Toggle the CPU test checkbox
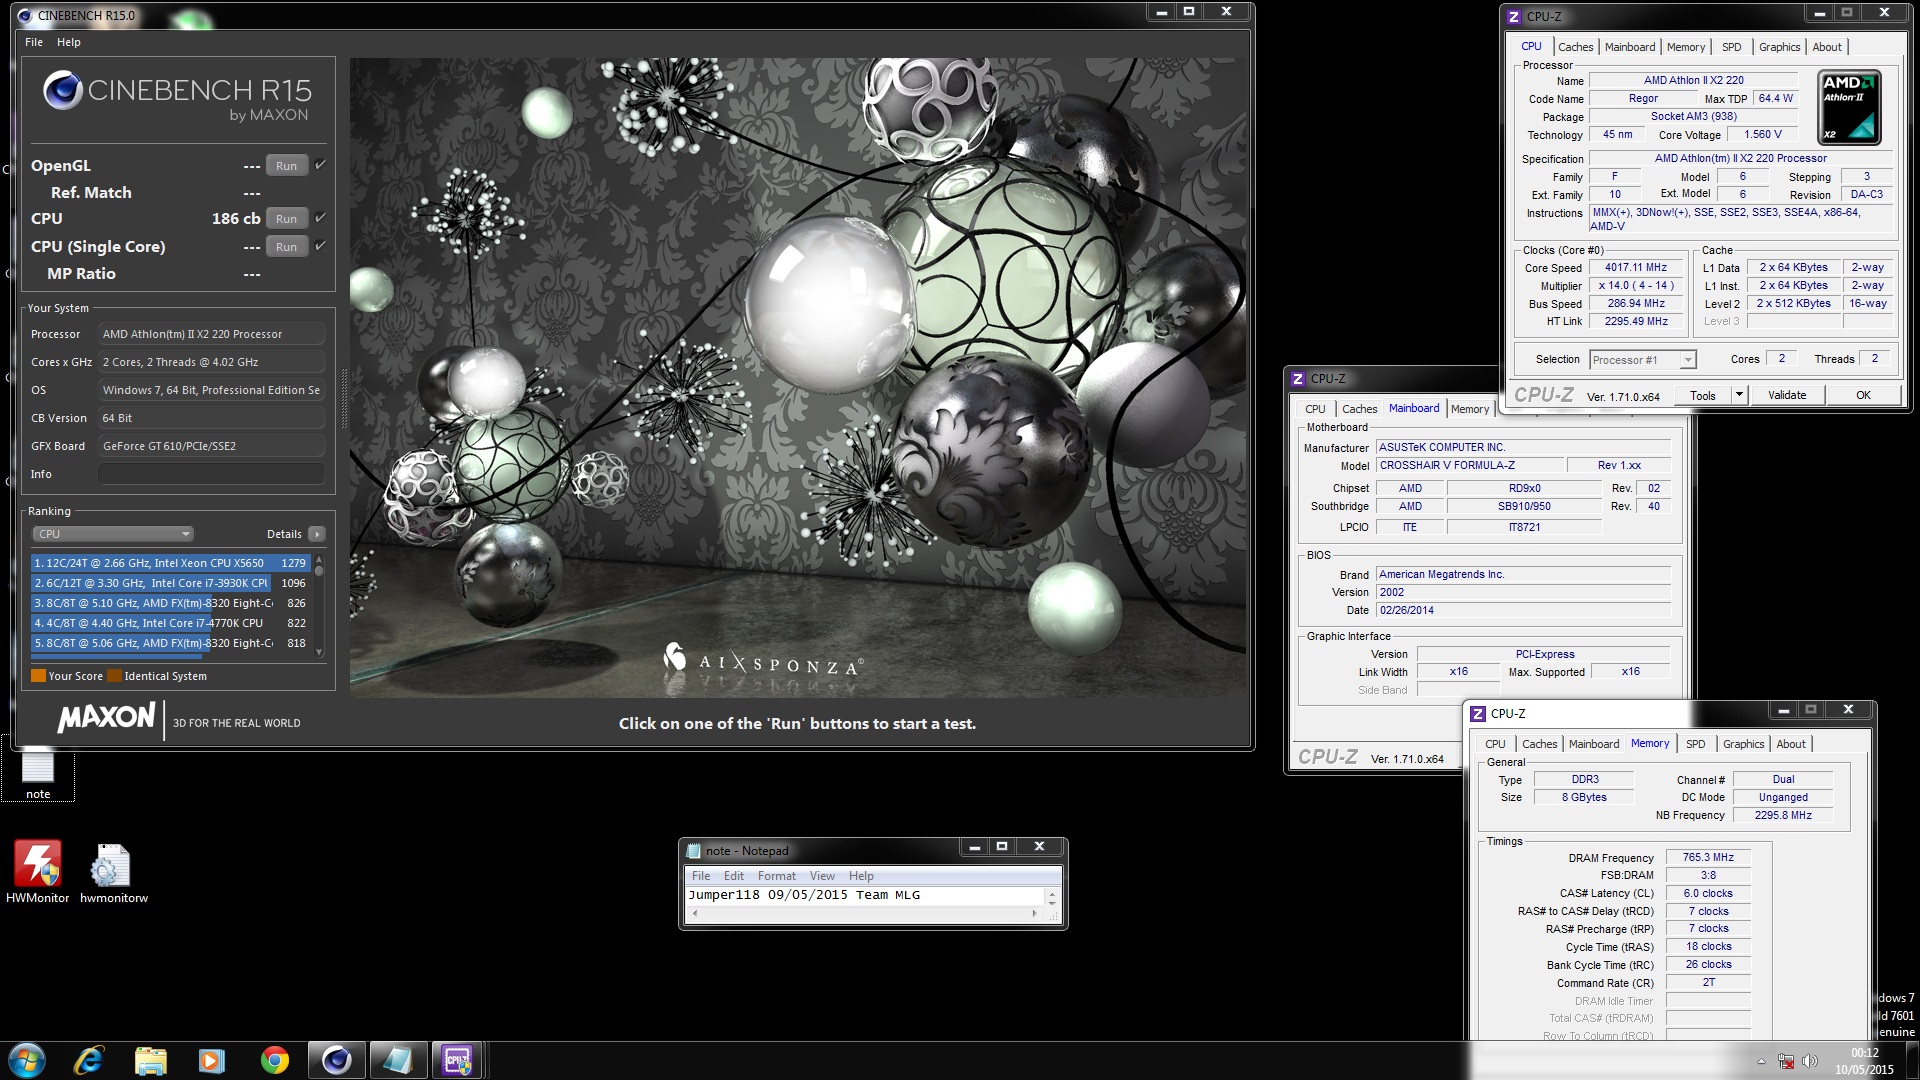Image resolution: width=1920 pixels, height=1080 pixels. (320, 218)
